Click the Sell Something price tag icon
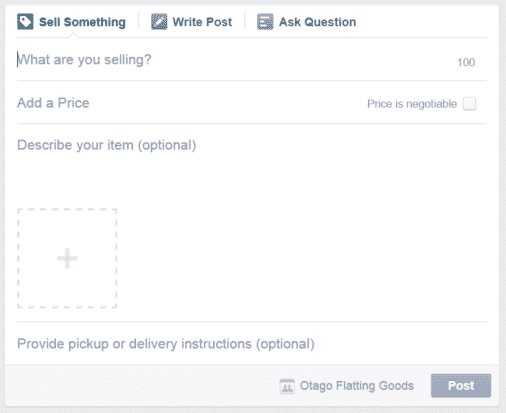 pos(25,22)
